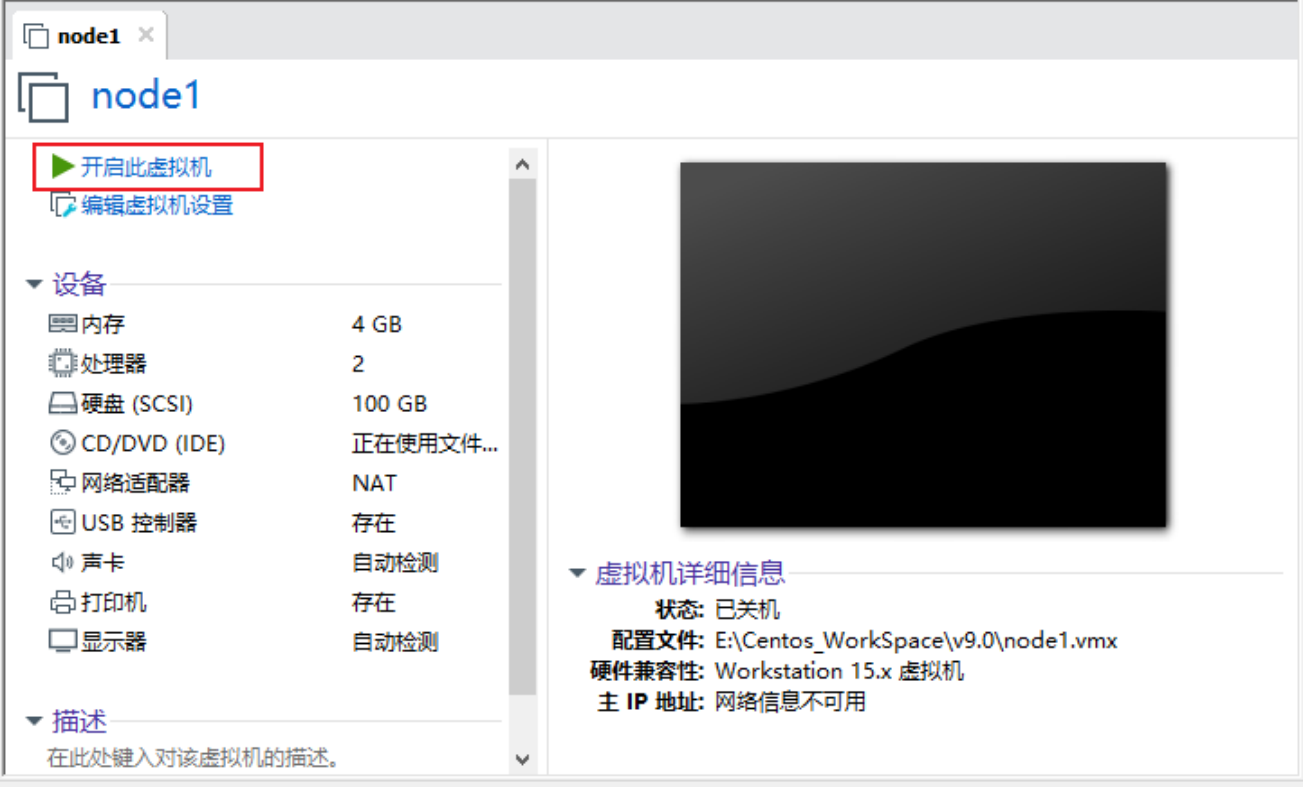The height and width of the screenshot is (787, 1303).
Task: Click the 配置文件 label
Action: 660,640
